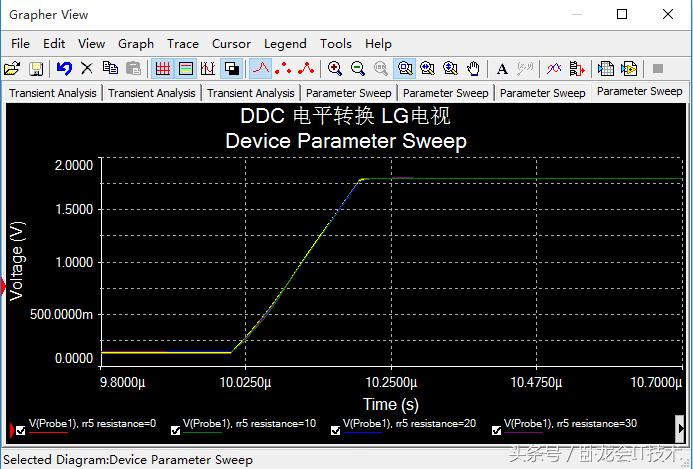Click the Delete X icon in toolbar
Viewport: 693px width, 469px height.
(x=87, y=69)
